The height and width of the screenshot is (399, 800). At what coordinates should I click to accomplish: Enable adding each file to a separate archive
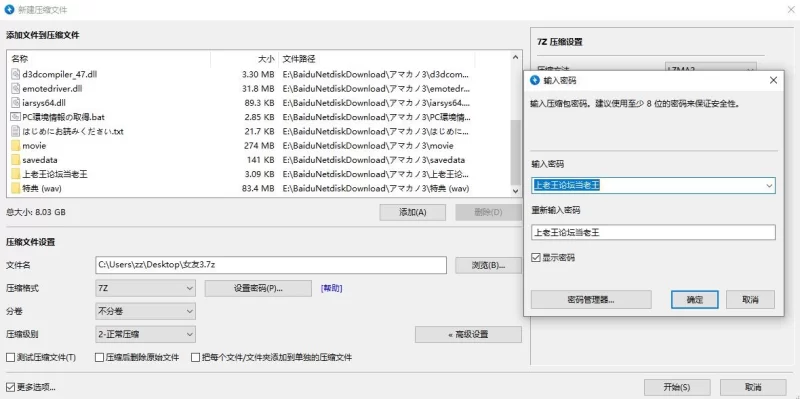pyautogui.click(x=195, y=357)
